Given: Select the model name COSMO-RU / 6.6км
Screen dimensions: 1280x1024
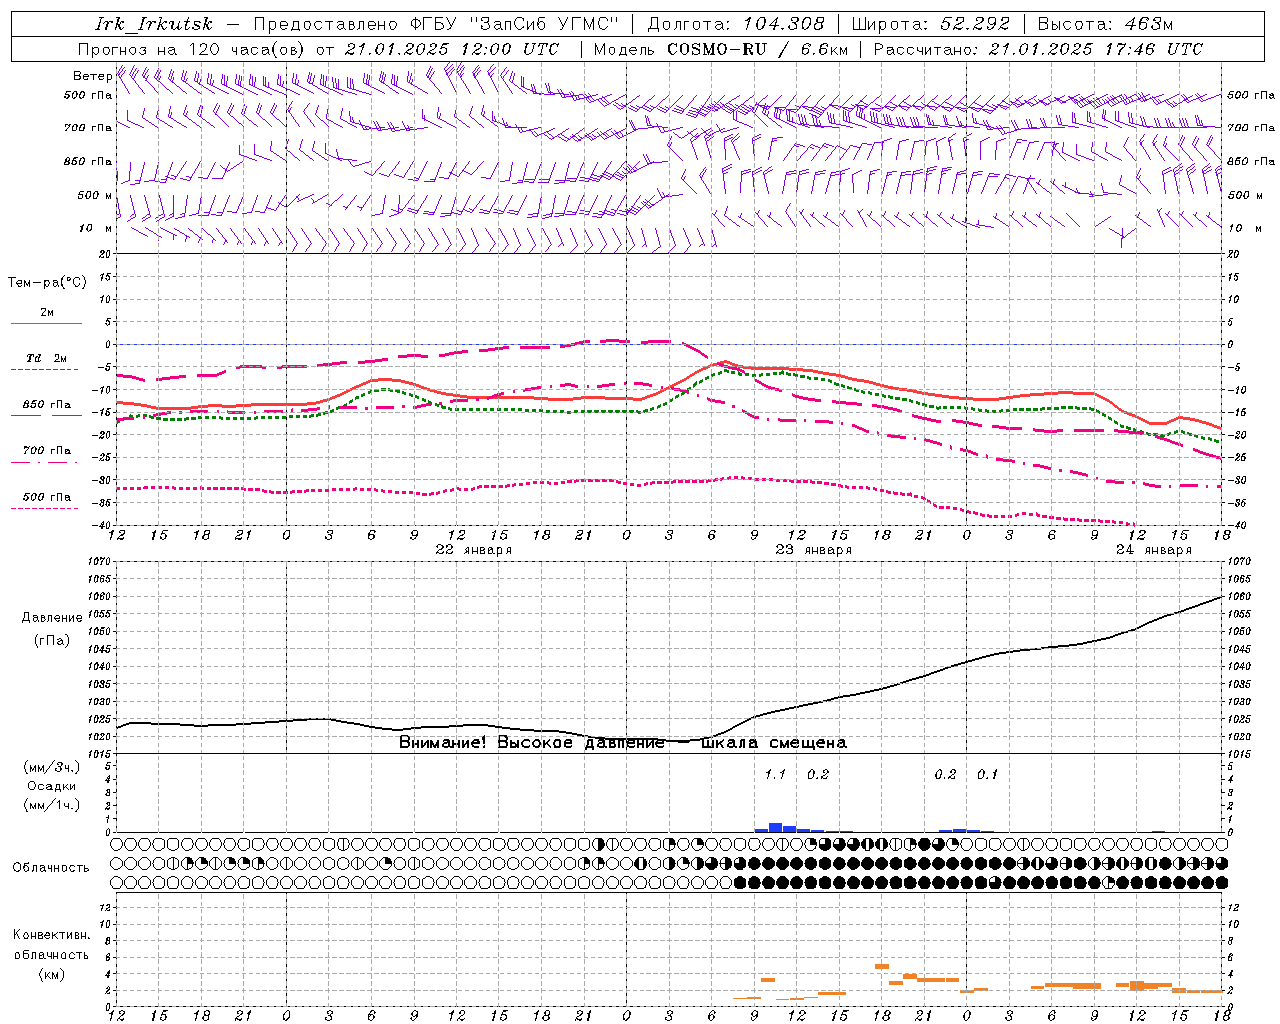Looking at the screenshot, I should [x=758, y=49].
